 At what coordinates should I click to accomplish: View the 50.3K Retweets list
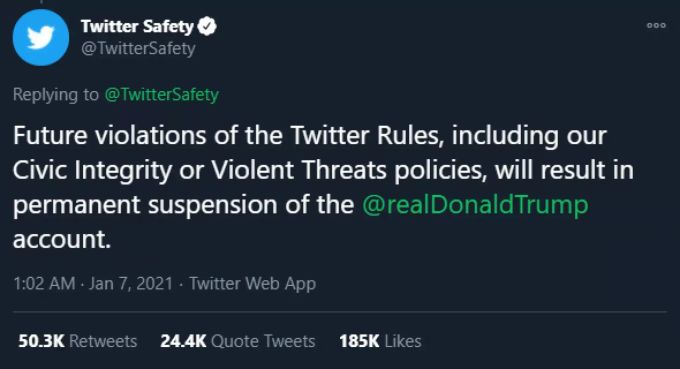pyautogui.click(x=78, y=341)
